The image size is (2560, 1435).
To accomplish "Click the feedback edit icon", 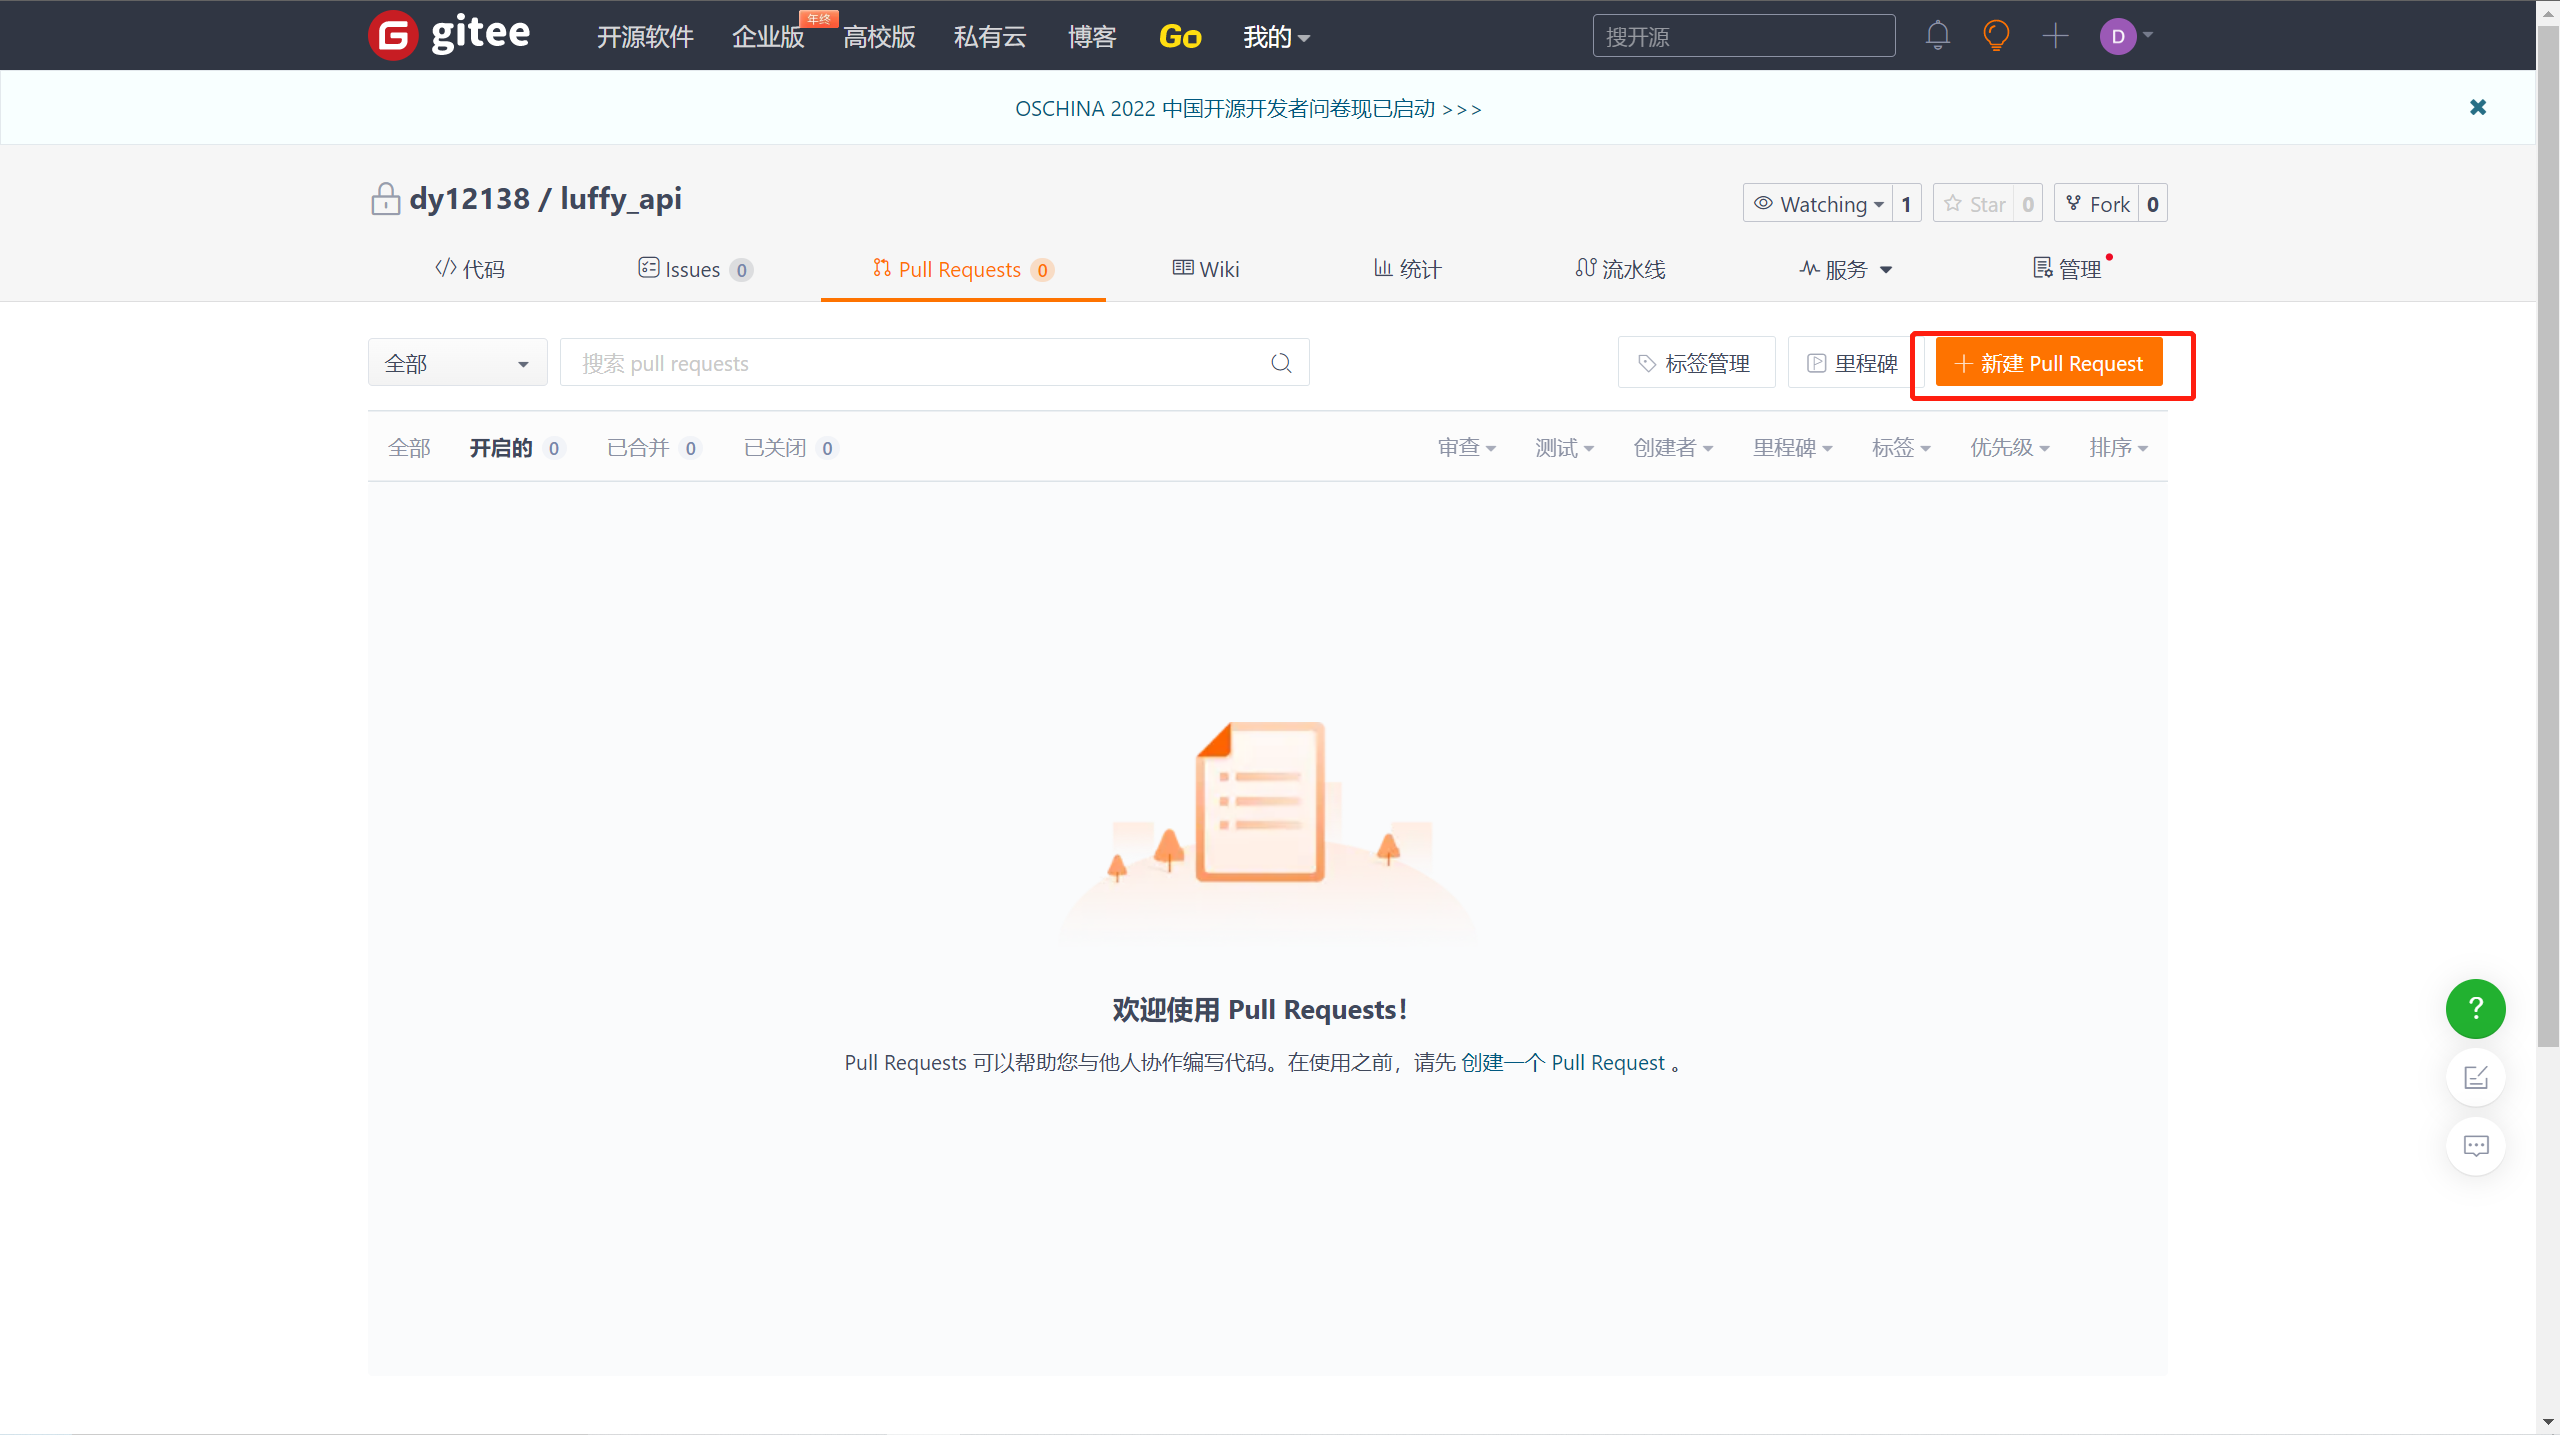I will 2475,1077.
